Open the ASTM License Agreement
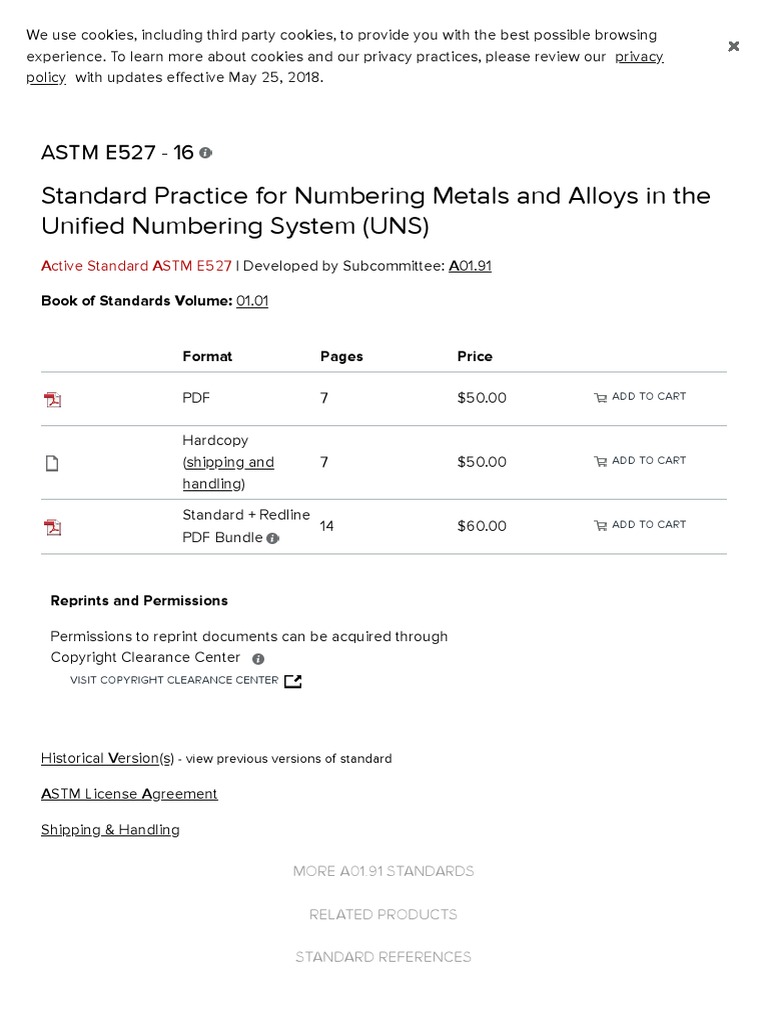Viewport: 768px width, 1024px height. click(129, 794)
